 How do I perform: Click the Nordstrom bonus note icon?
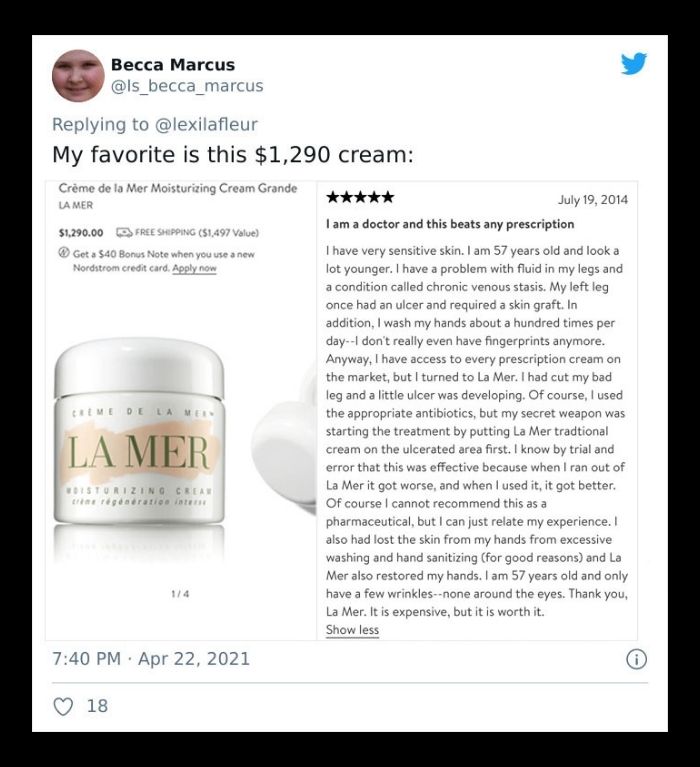(x=64, y=253)
